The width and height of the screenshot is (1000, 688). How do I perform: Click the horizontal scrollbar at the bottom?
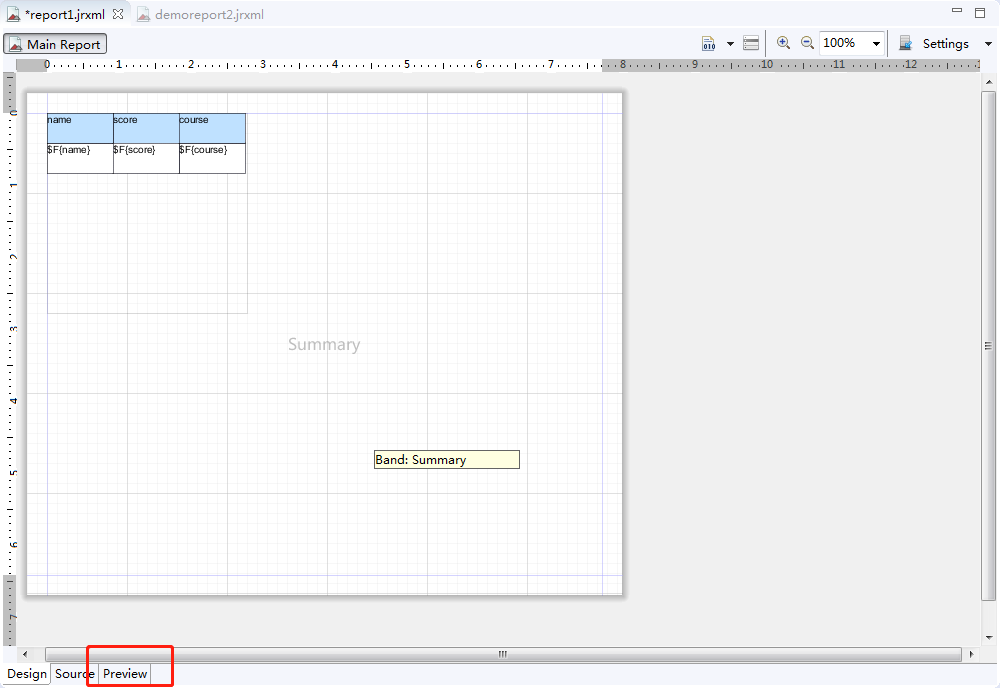500,654
